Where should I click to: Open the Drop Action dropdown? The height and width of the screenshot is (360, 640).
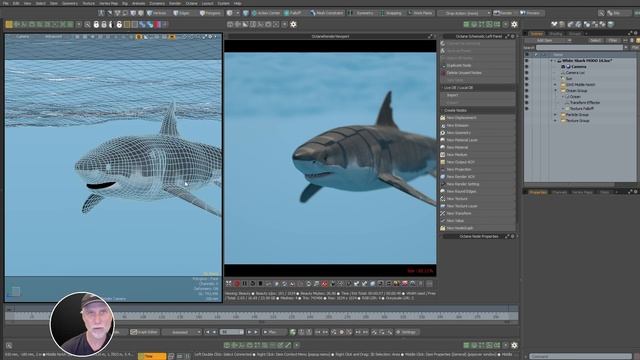pyautogui.click(x=465, y=13)
